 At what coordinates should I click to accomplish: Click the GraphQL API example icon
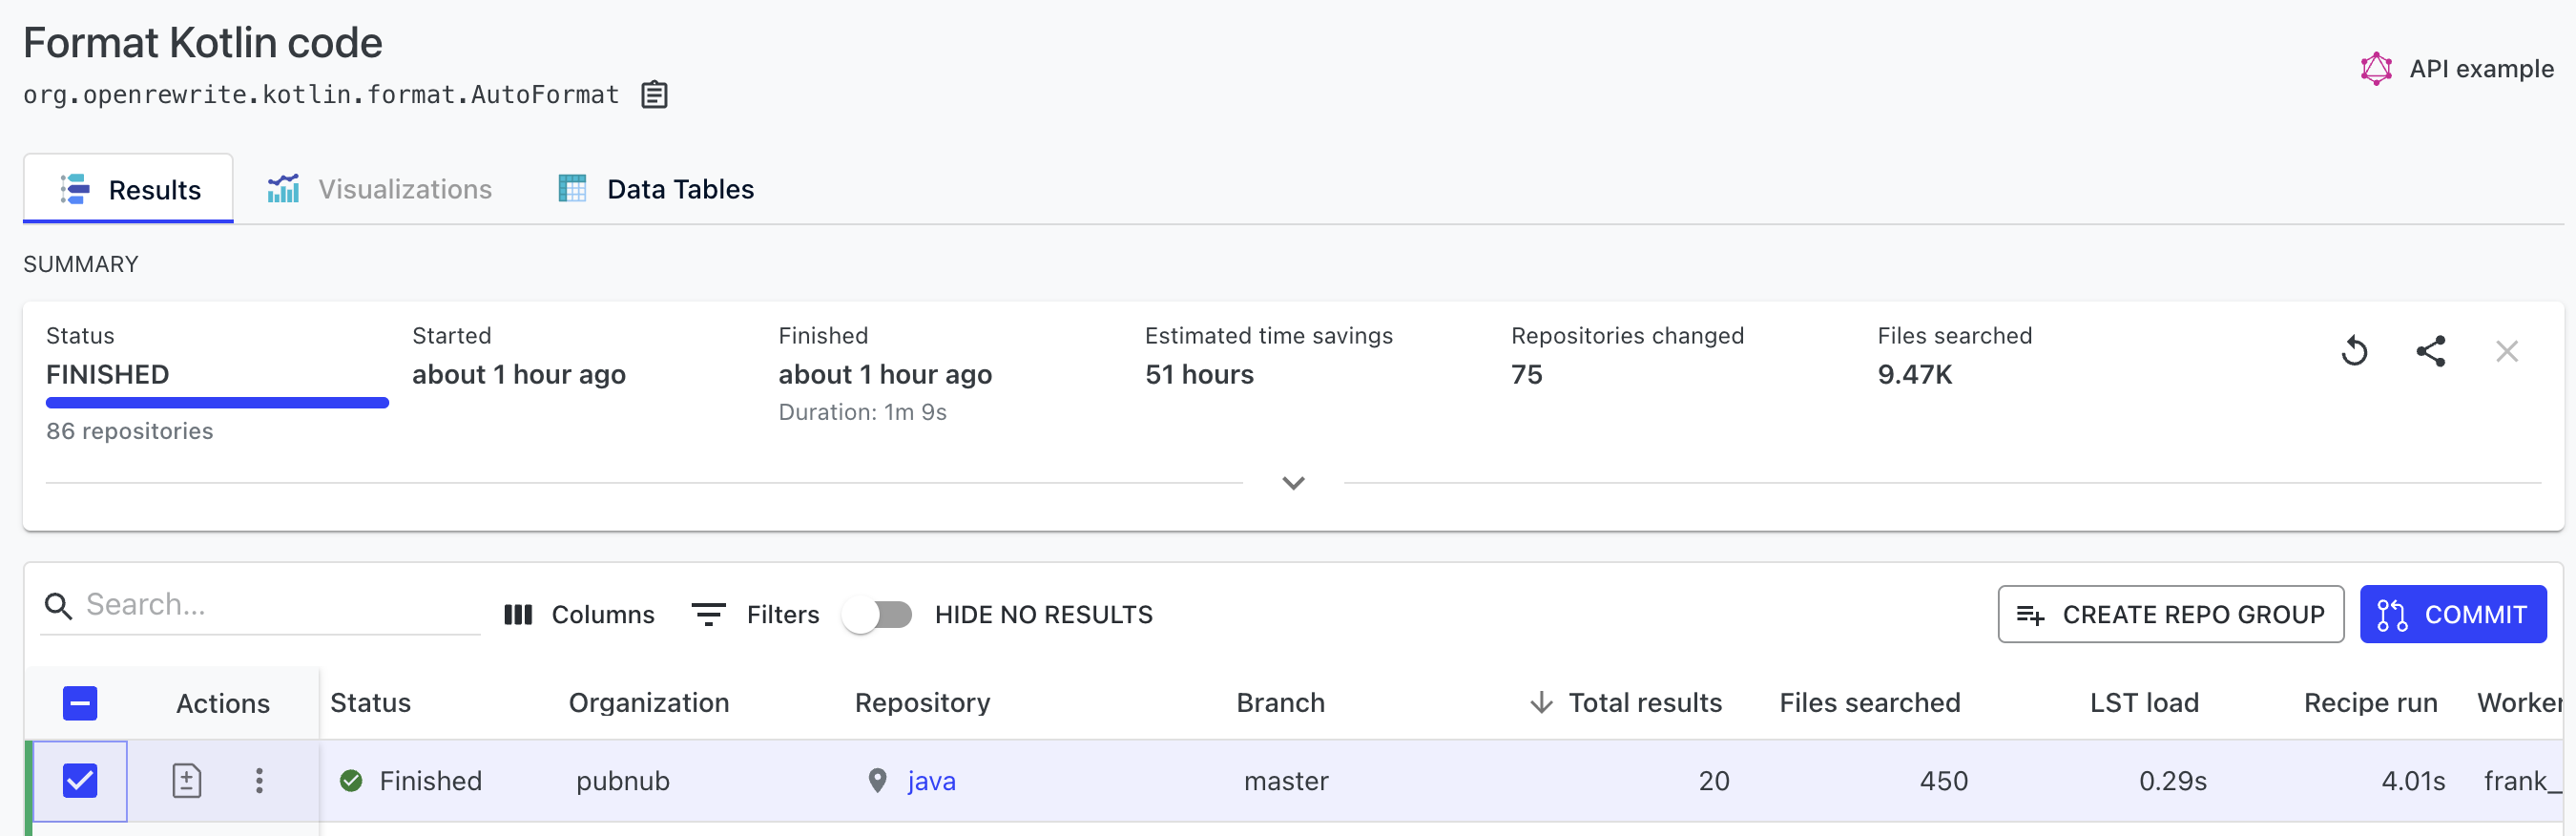(2376, 69)
